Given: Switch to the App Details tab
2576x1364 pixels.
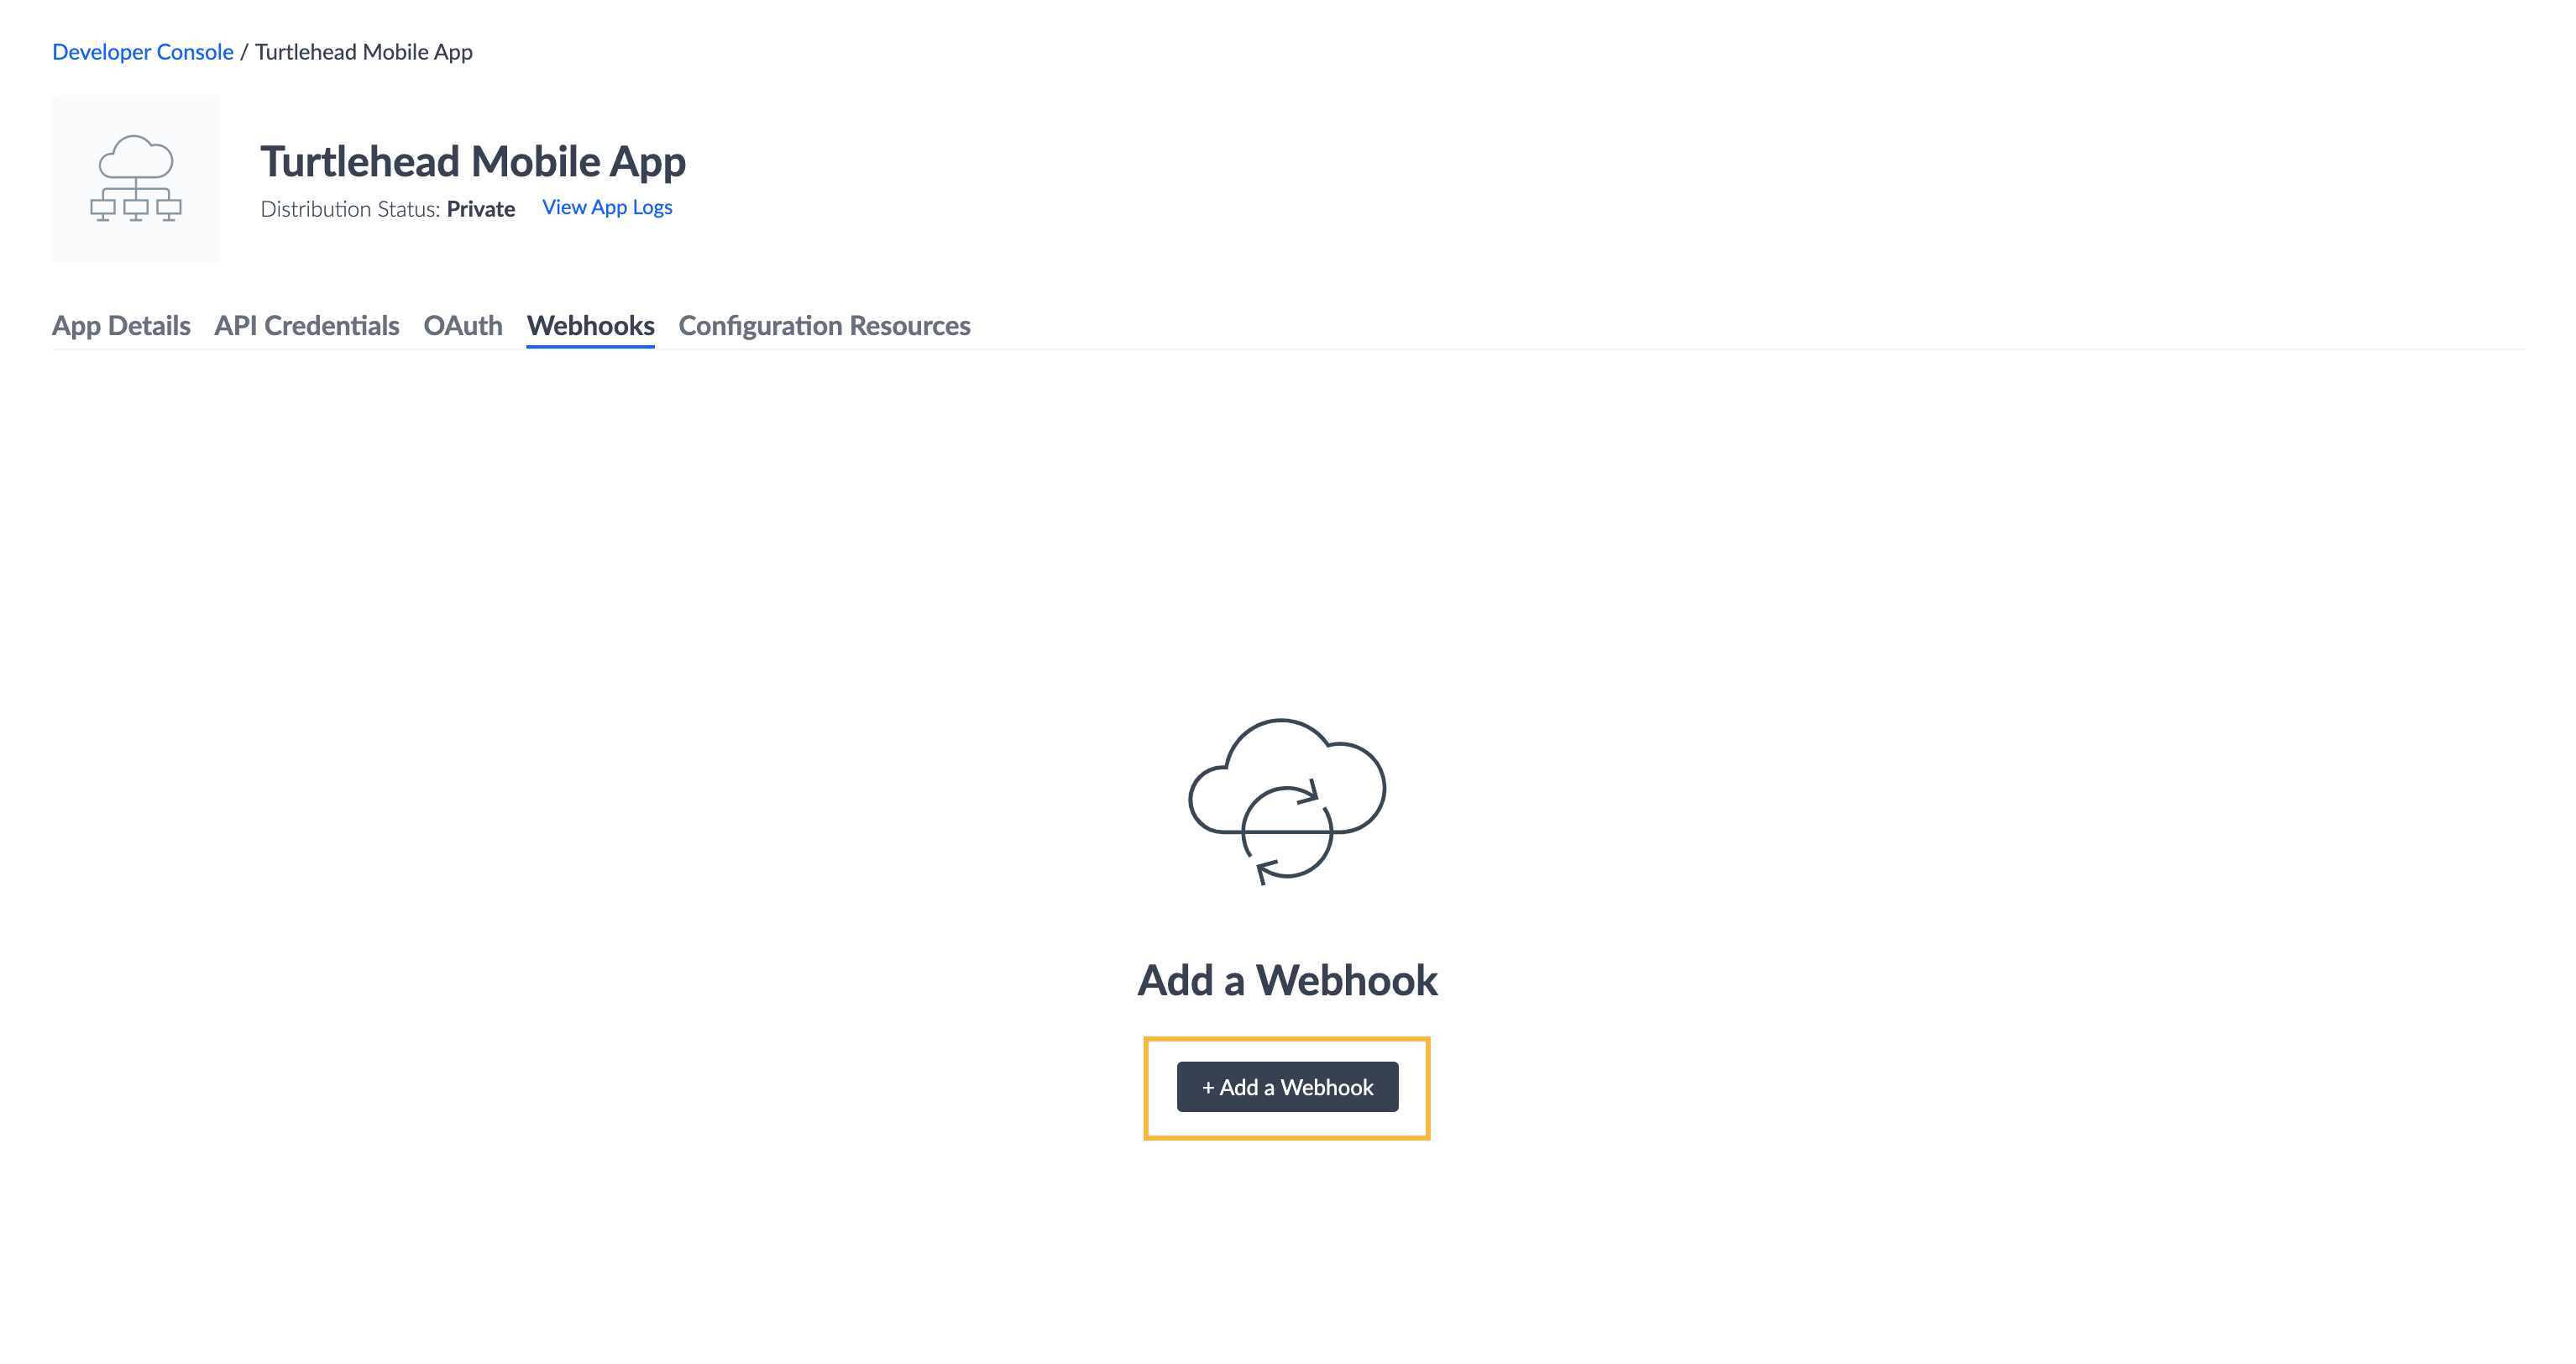Looking at the screenshot, I should tap(121, 325).
